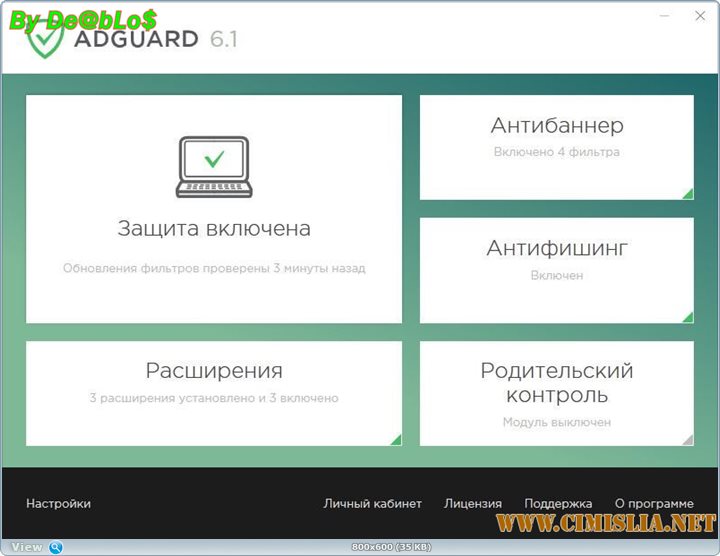Click the View label in the viewer bar

coord(27,547)
